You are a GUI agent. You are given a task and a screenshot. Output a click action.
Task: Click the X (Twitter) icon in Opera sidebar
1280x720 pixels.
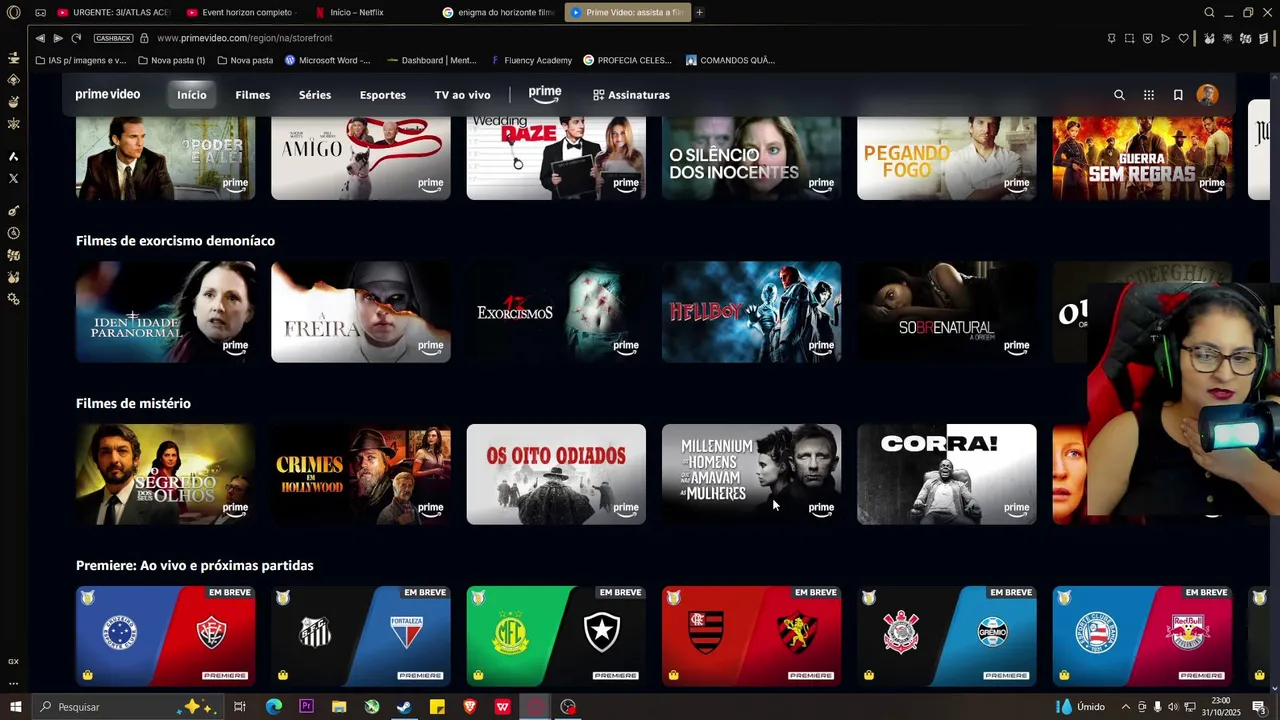[x=13, y=178]
